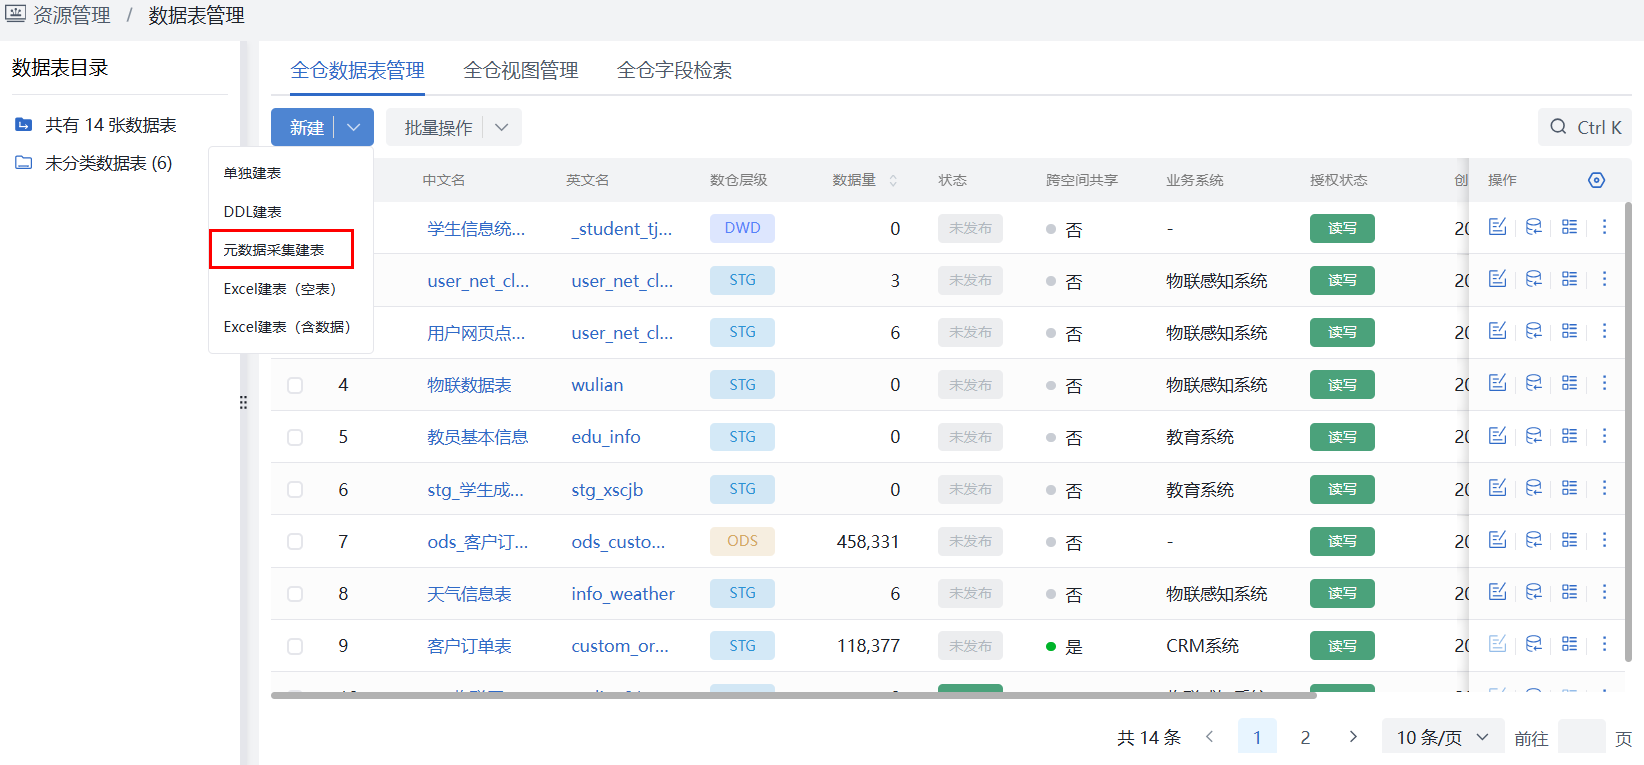
Task: Open field list icon for info_weather row
Action: [1569, 592]
